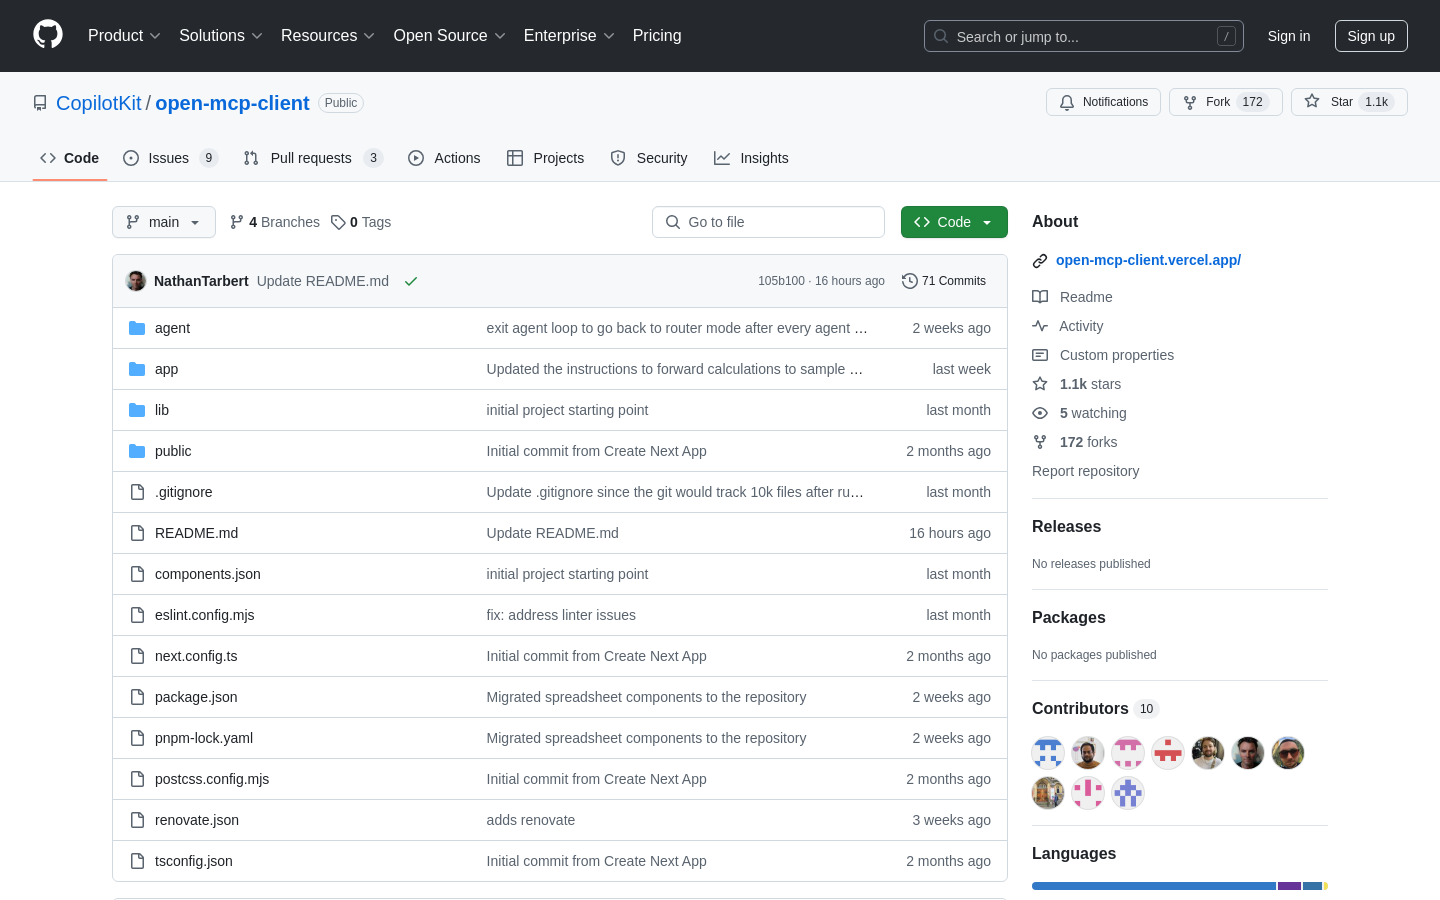
Task: Click the stars icon in About
Action: 1040,384
